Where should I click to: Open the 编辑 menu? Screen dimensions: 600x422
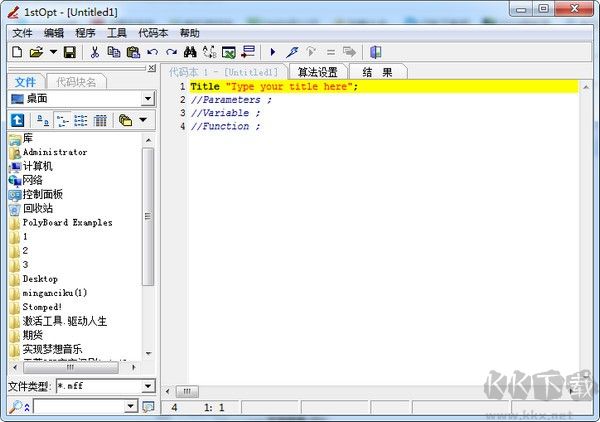tap(54, 33)
